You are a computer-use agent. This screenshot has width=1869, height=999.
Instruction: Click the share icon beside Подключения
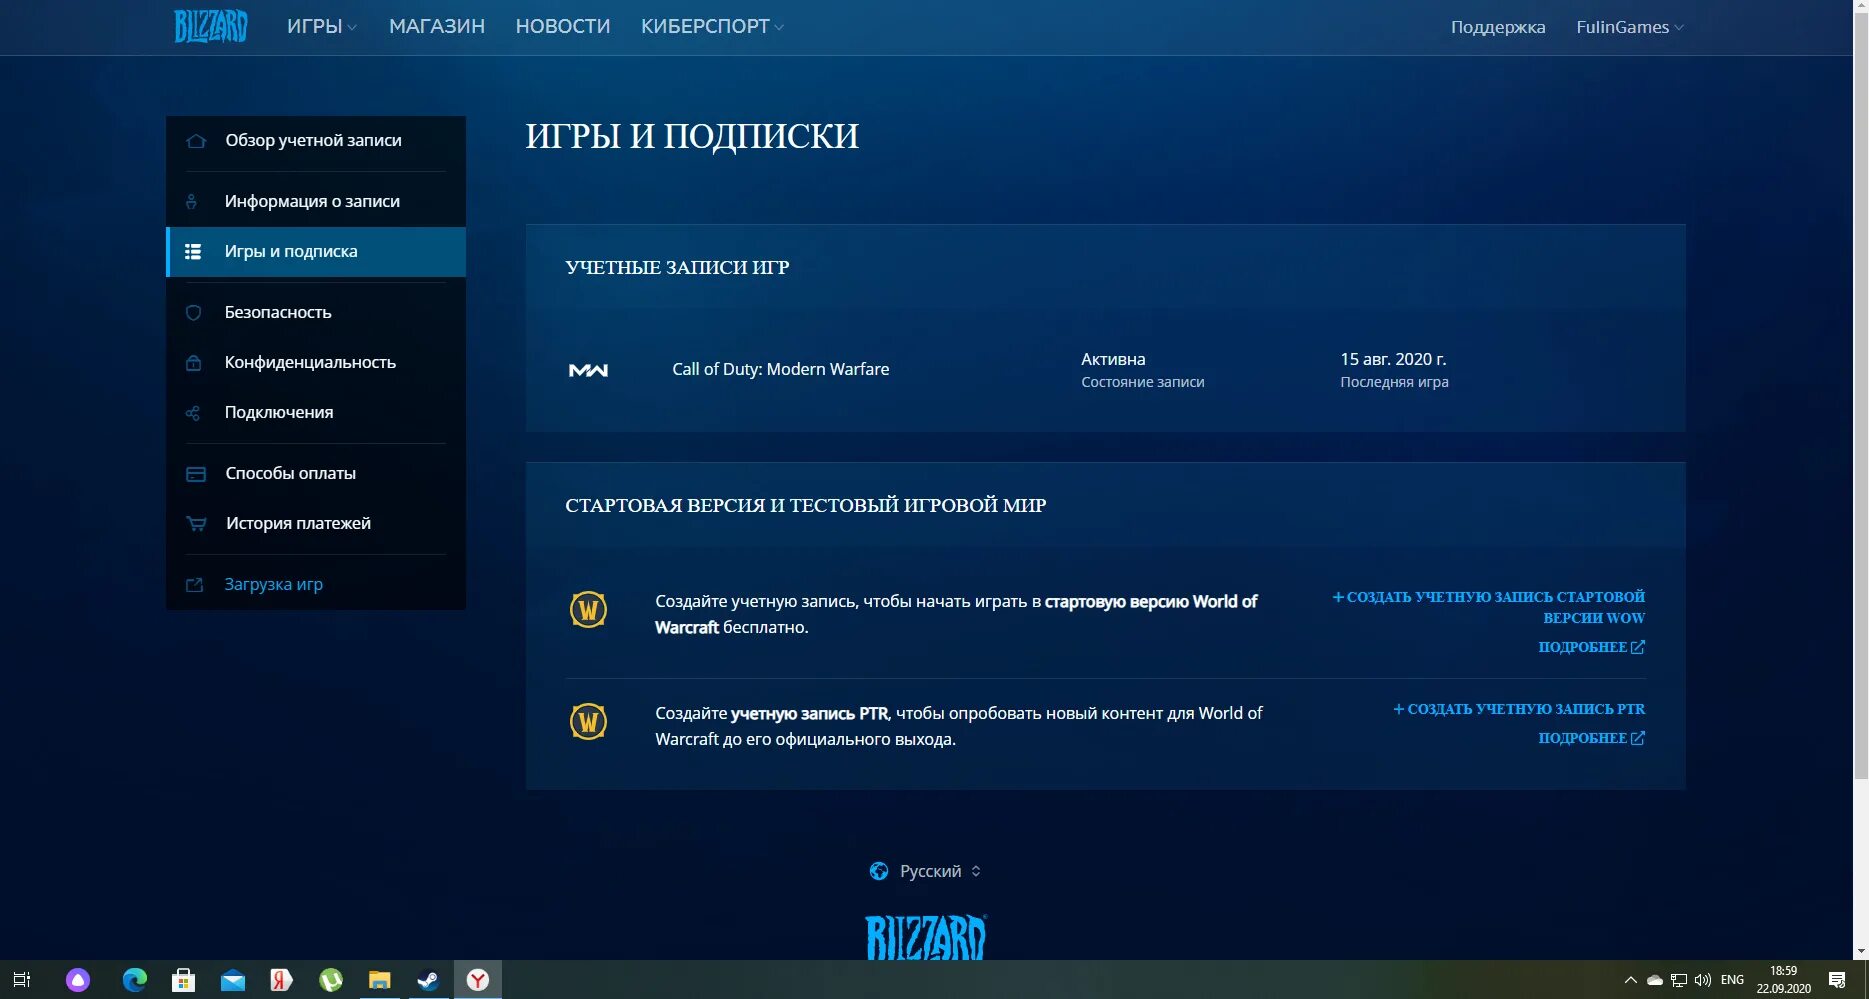click(193, 413)
